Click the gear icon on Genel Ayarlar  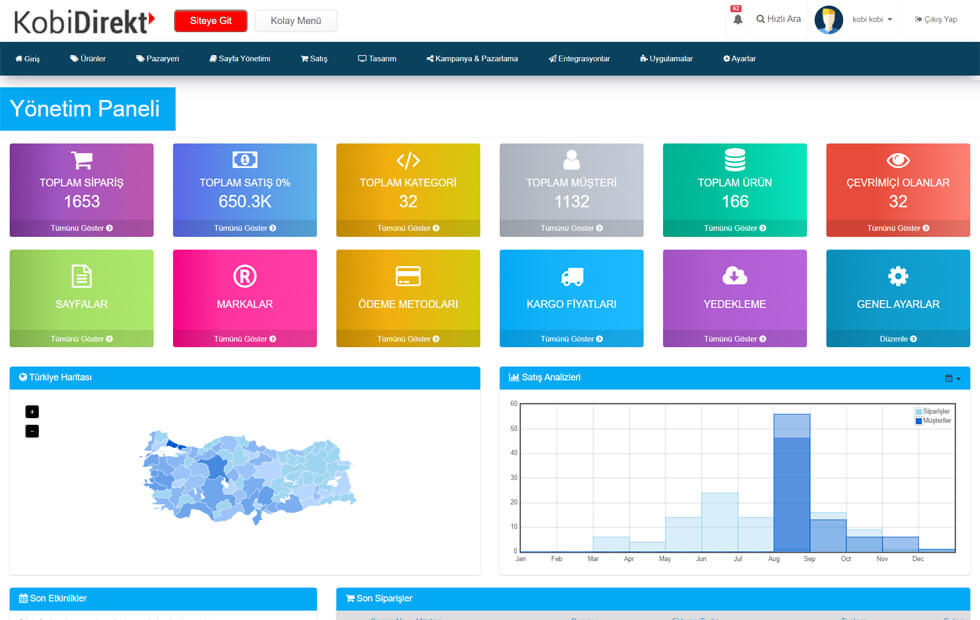(x=898, y=276)
